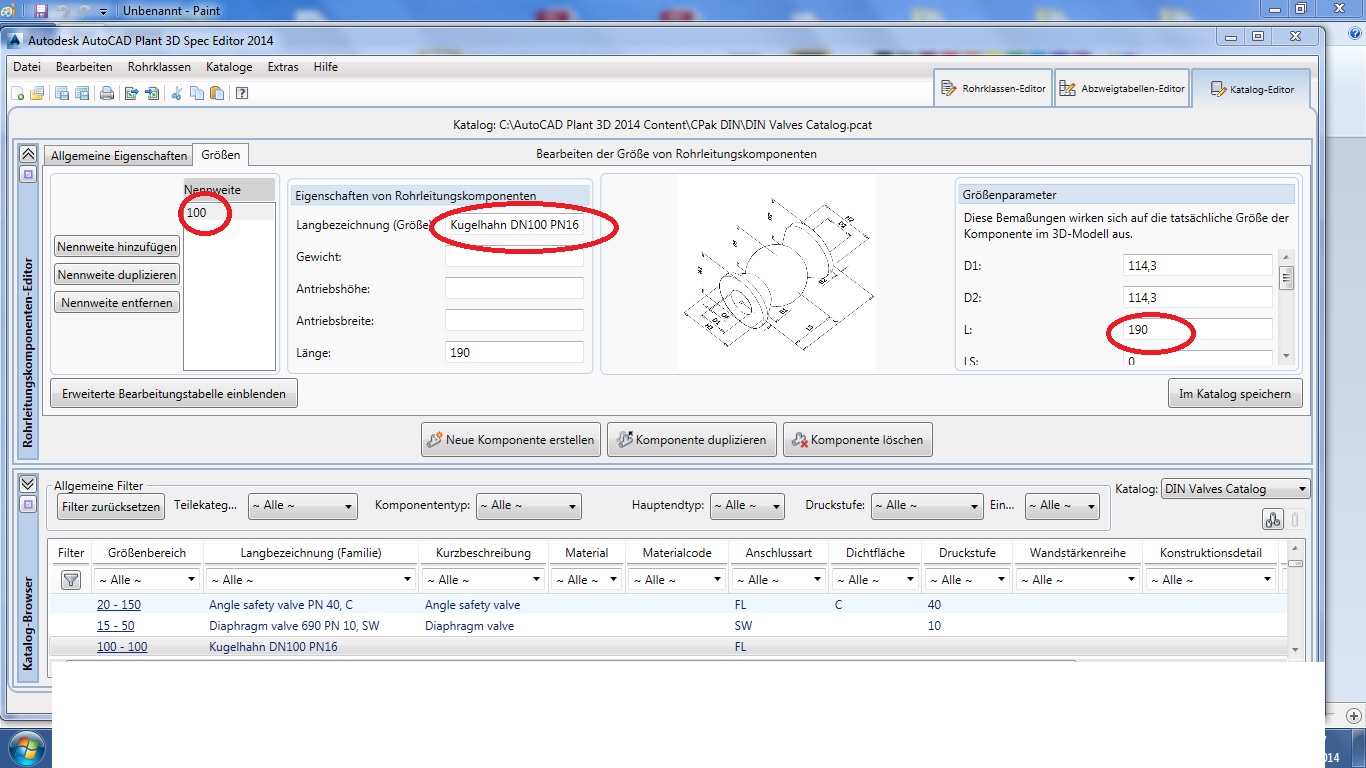1366x768 pixels.
Task: Click the copy icon in toolbar
Action: point(196,93)
